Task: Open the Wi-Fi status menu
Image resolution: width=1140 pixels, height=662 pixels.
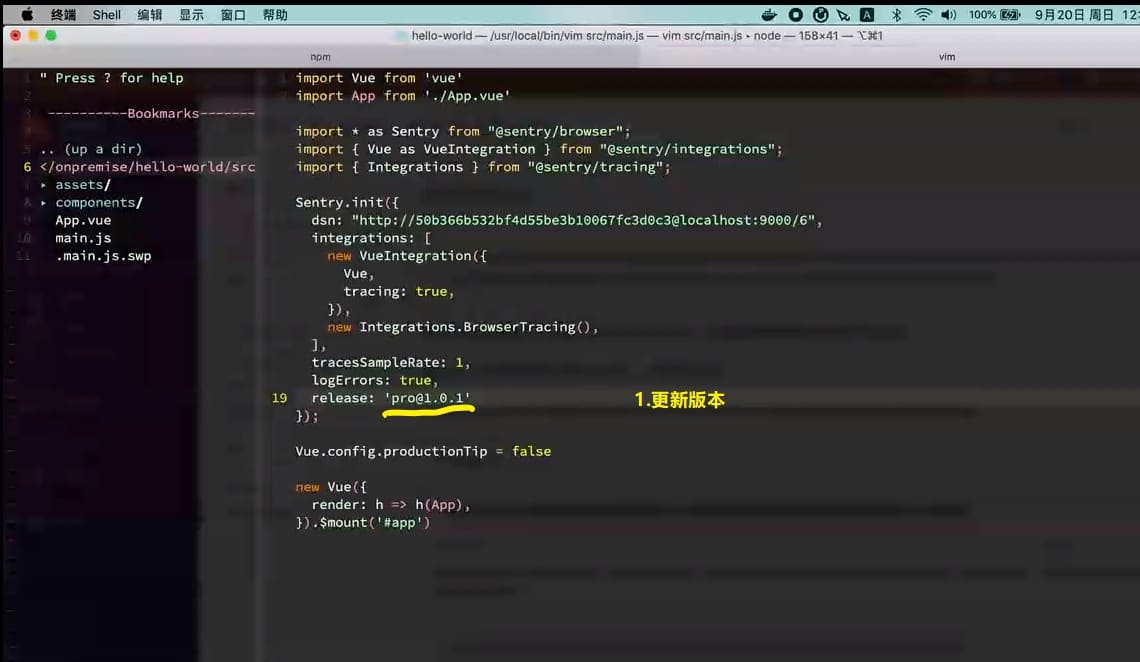Action: (x=922, y=15)
